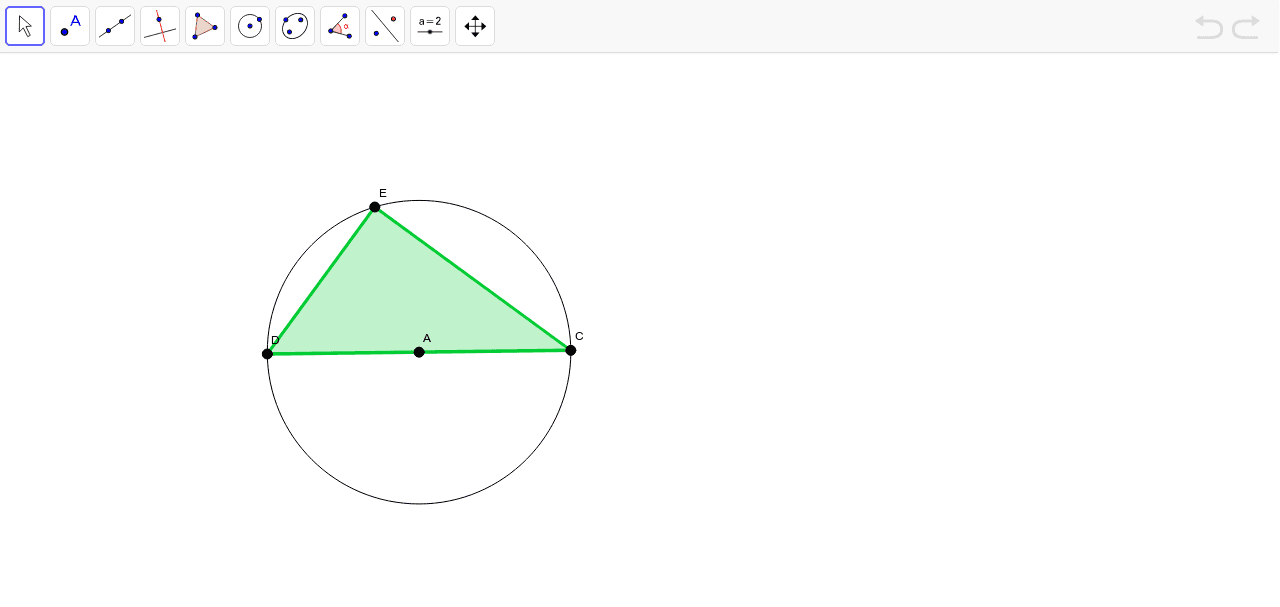Select the green segment from E to C
This screenshot has height=607, width=1280.
point(473,279)
